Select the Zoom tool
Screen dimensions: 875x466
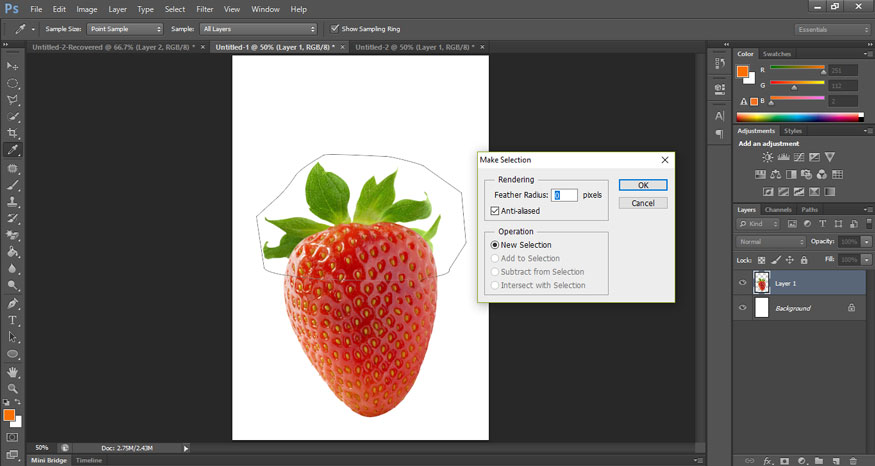coord(13,388)
